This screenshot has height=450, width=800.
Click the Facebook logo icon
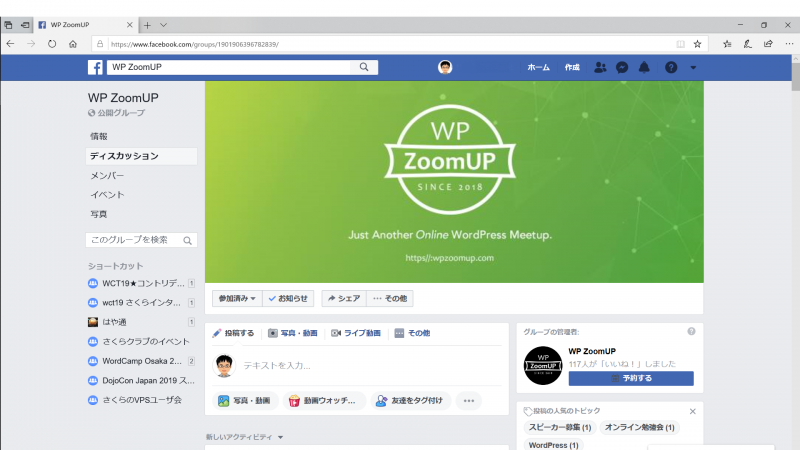(x=95, y=67)
